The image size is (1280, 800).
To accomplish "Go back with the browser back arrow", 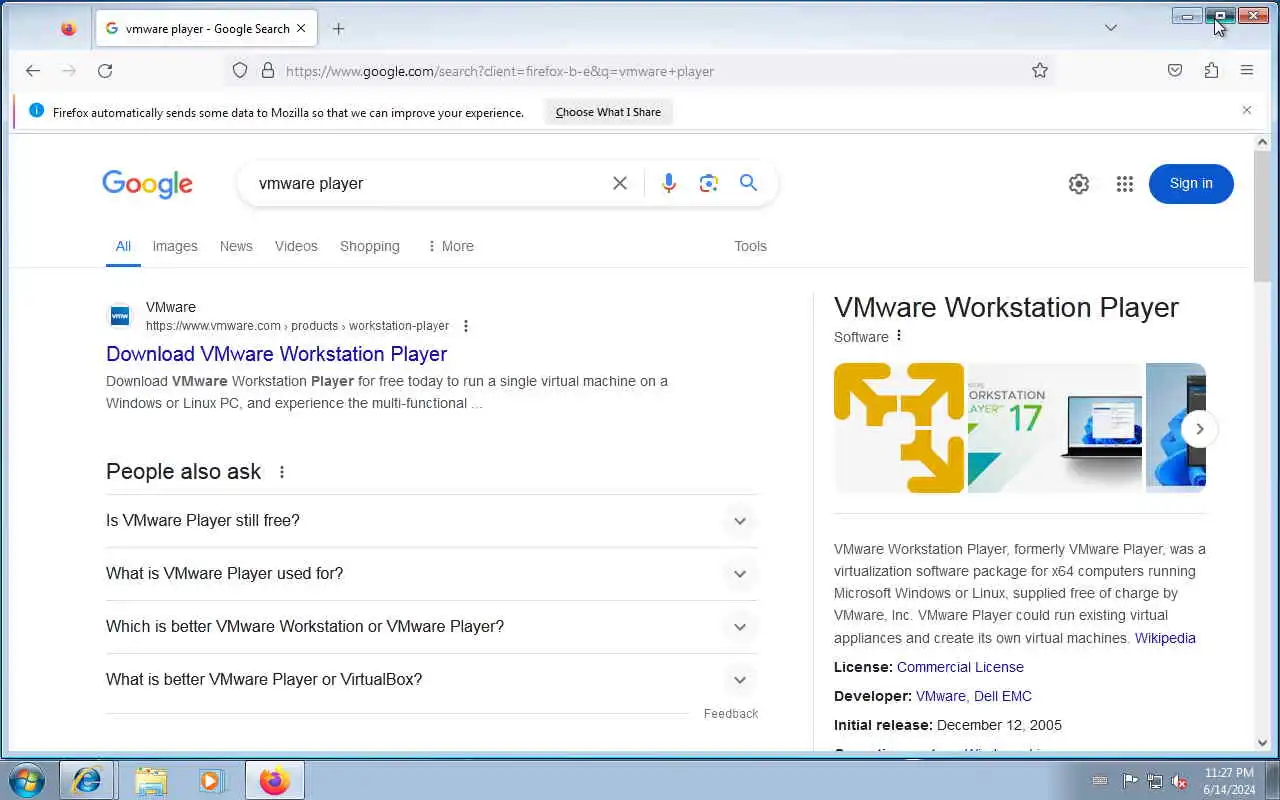I will point(33,70).
